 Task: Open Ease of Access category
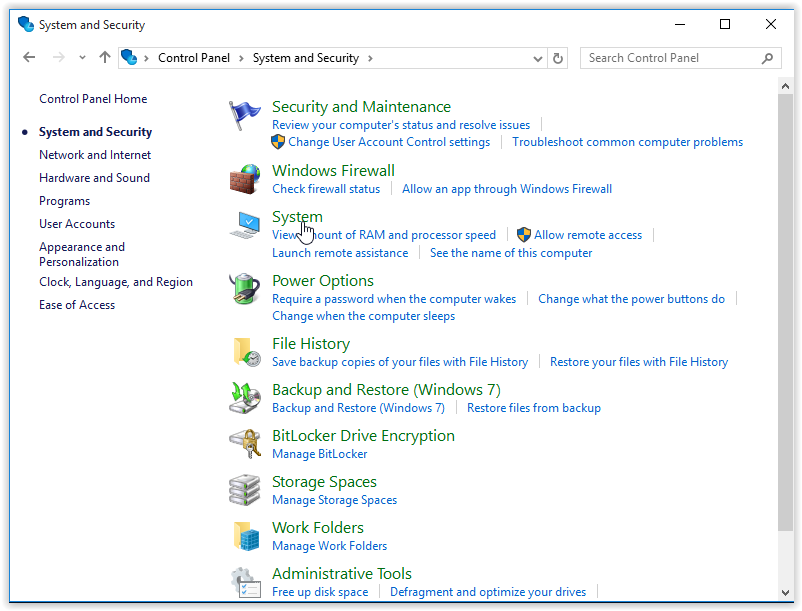[x=77, y=305]
